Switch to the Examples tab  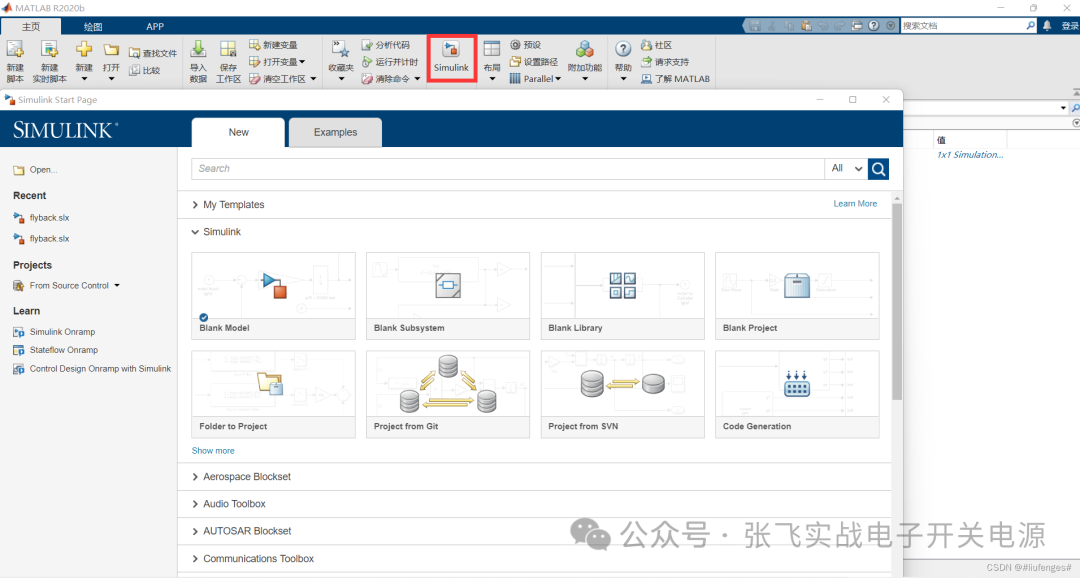click(335, 132)
